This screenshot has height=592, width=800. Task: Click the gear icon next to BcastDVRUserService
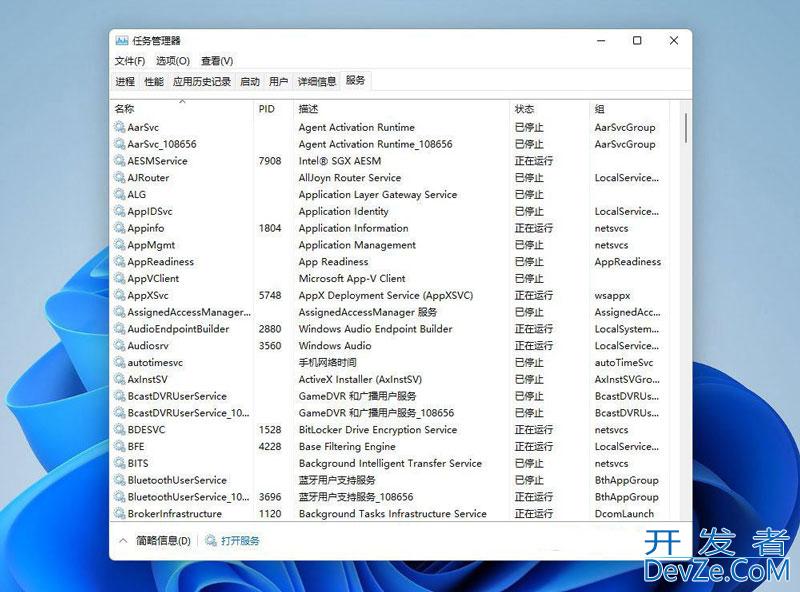(x=119, y=397)
